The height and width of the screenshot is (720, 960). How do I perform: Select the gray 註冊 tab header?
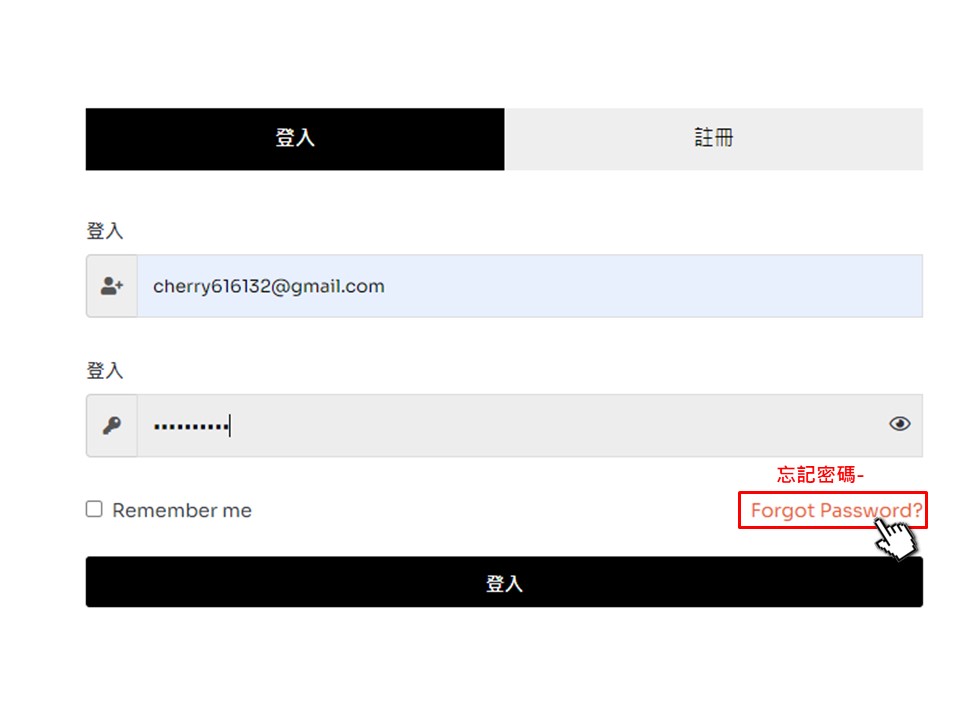coord(714,139)
